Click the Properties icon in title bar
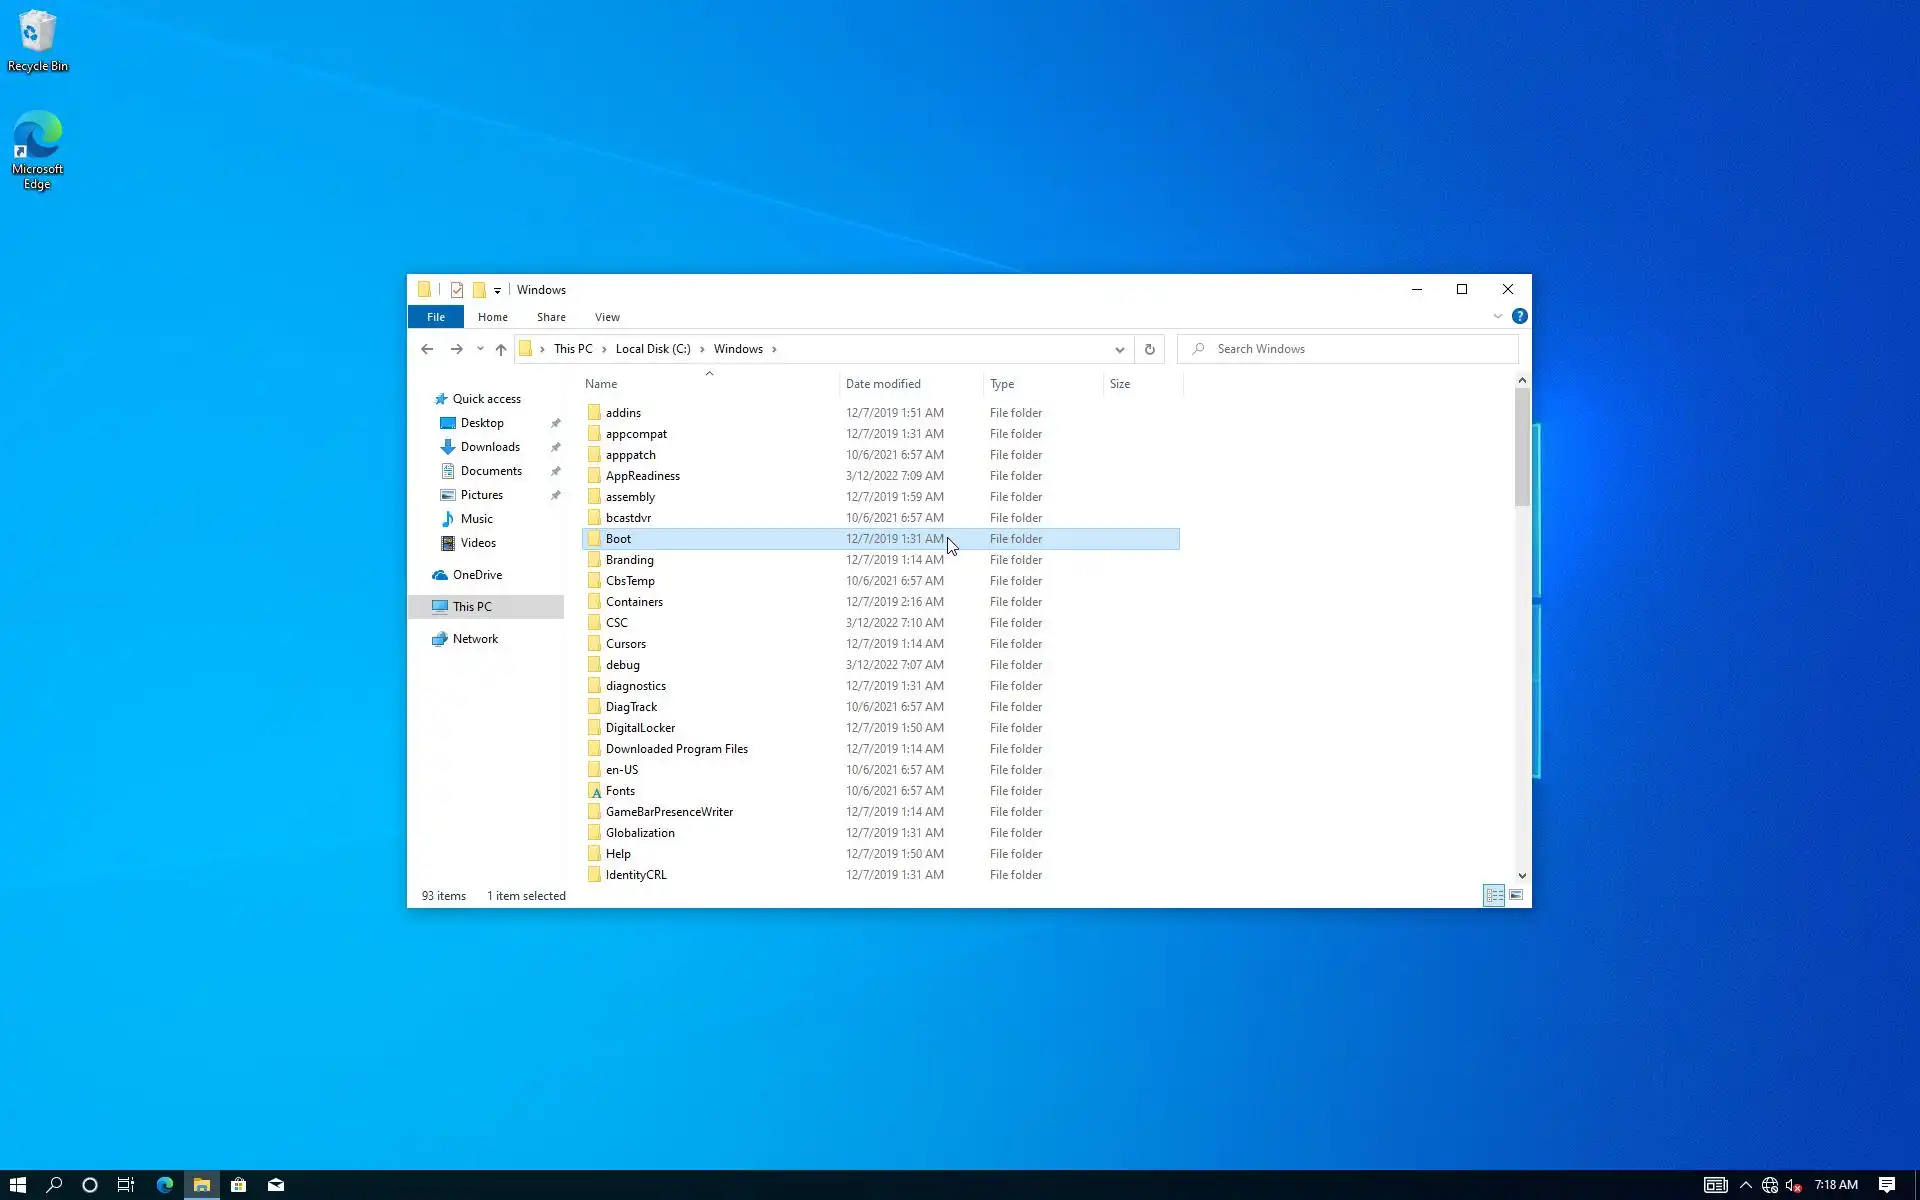This screenshot has width=1920, height=1200. [457, 290]
